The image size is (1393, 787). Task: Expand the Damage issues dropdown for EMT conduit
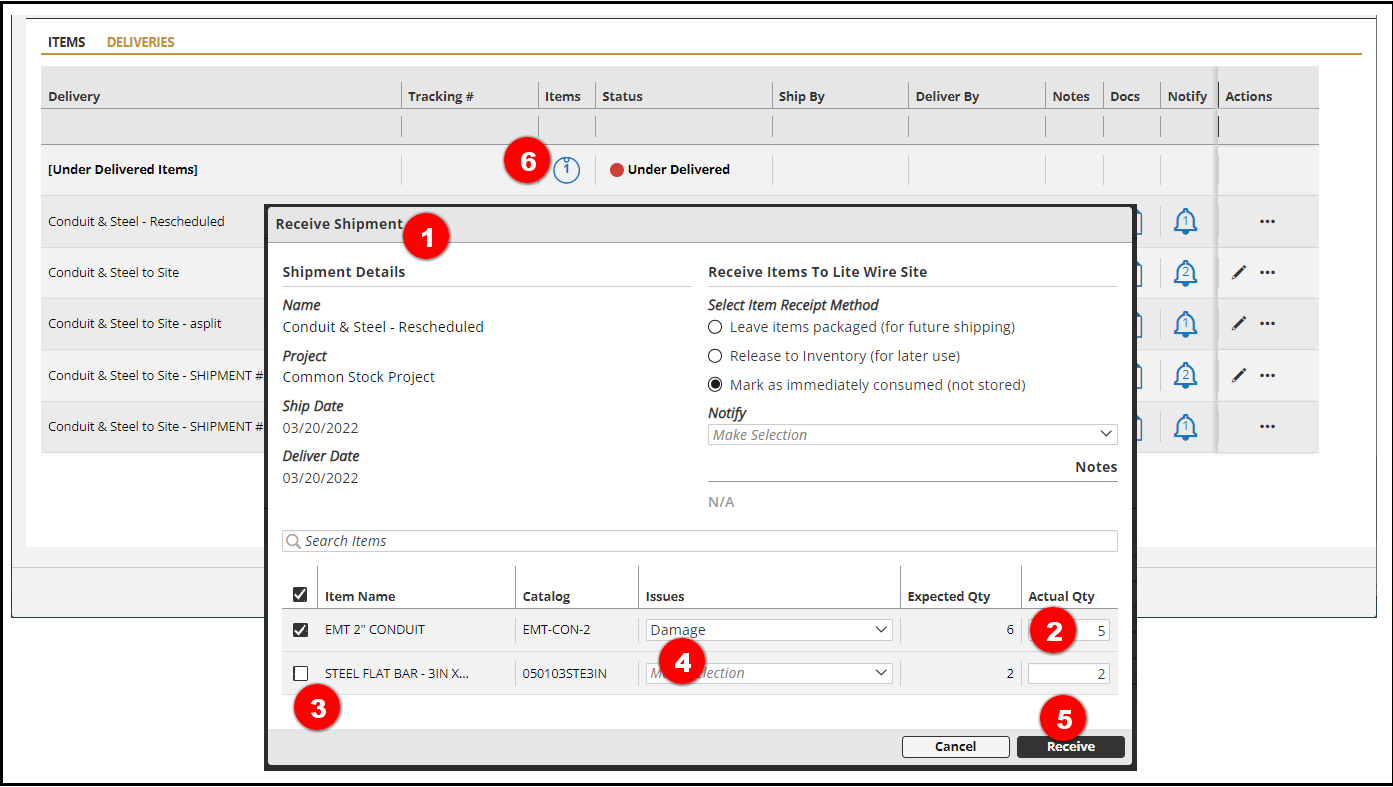pyautogui.click(x=768, y=630)
